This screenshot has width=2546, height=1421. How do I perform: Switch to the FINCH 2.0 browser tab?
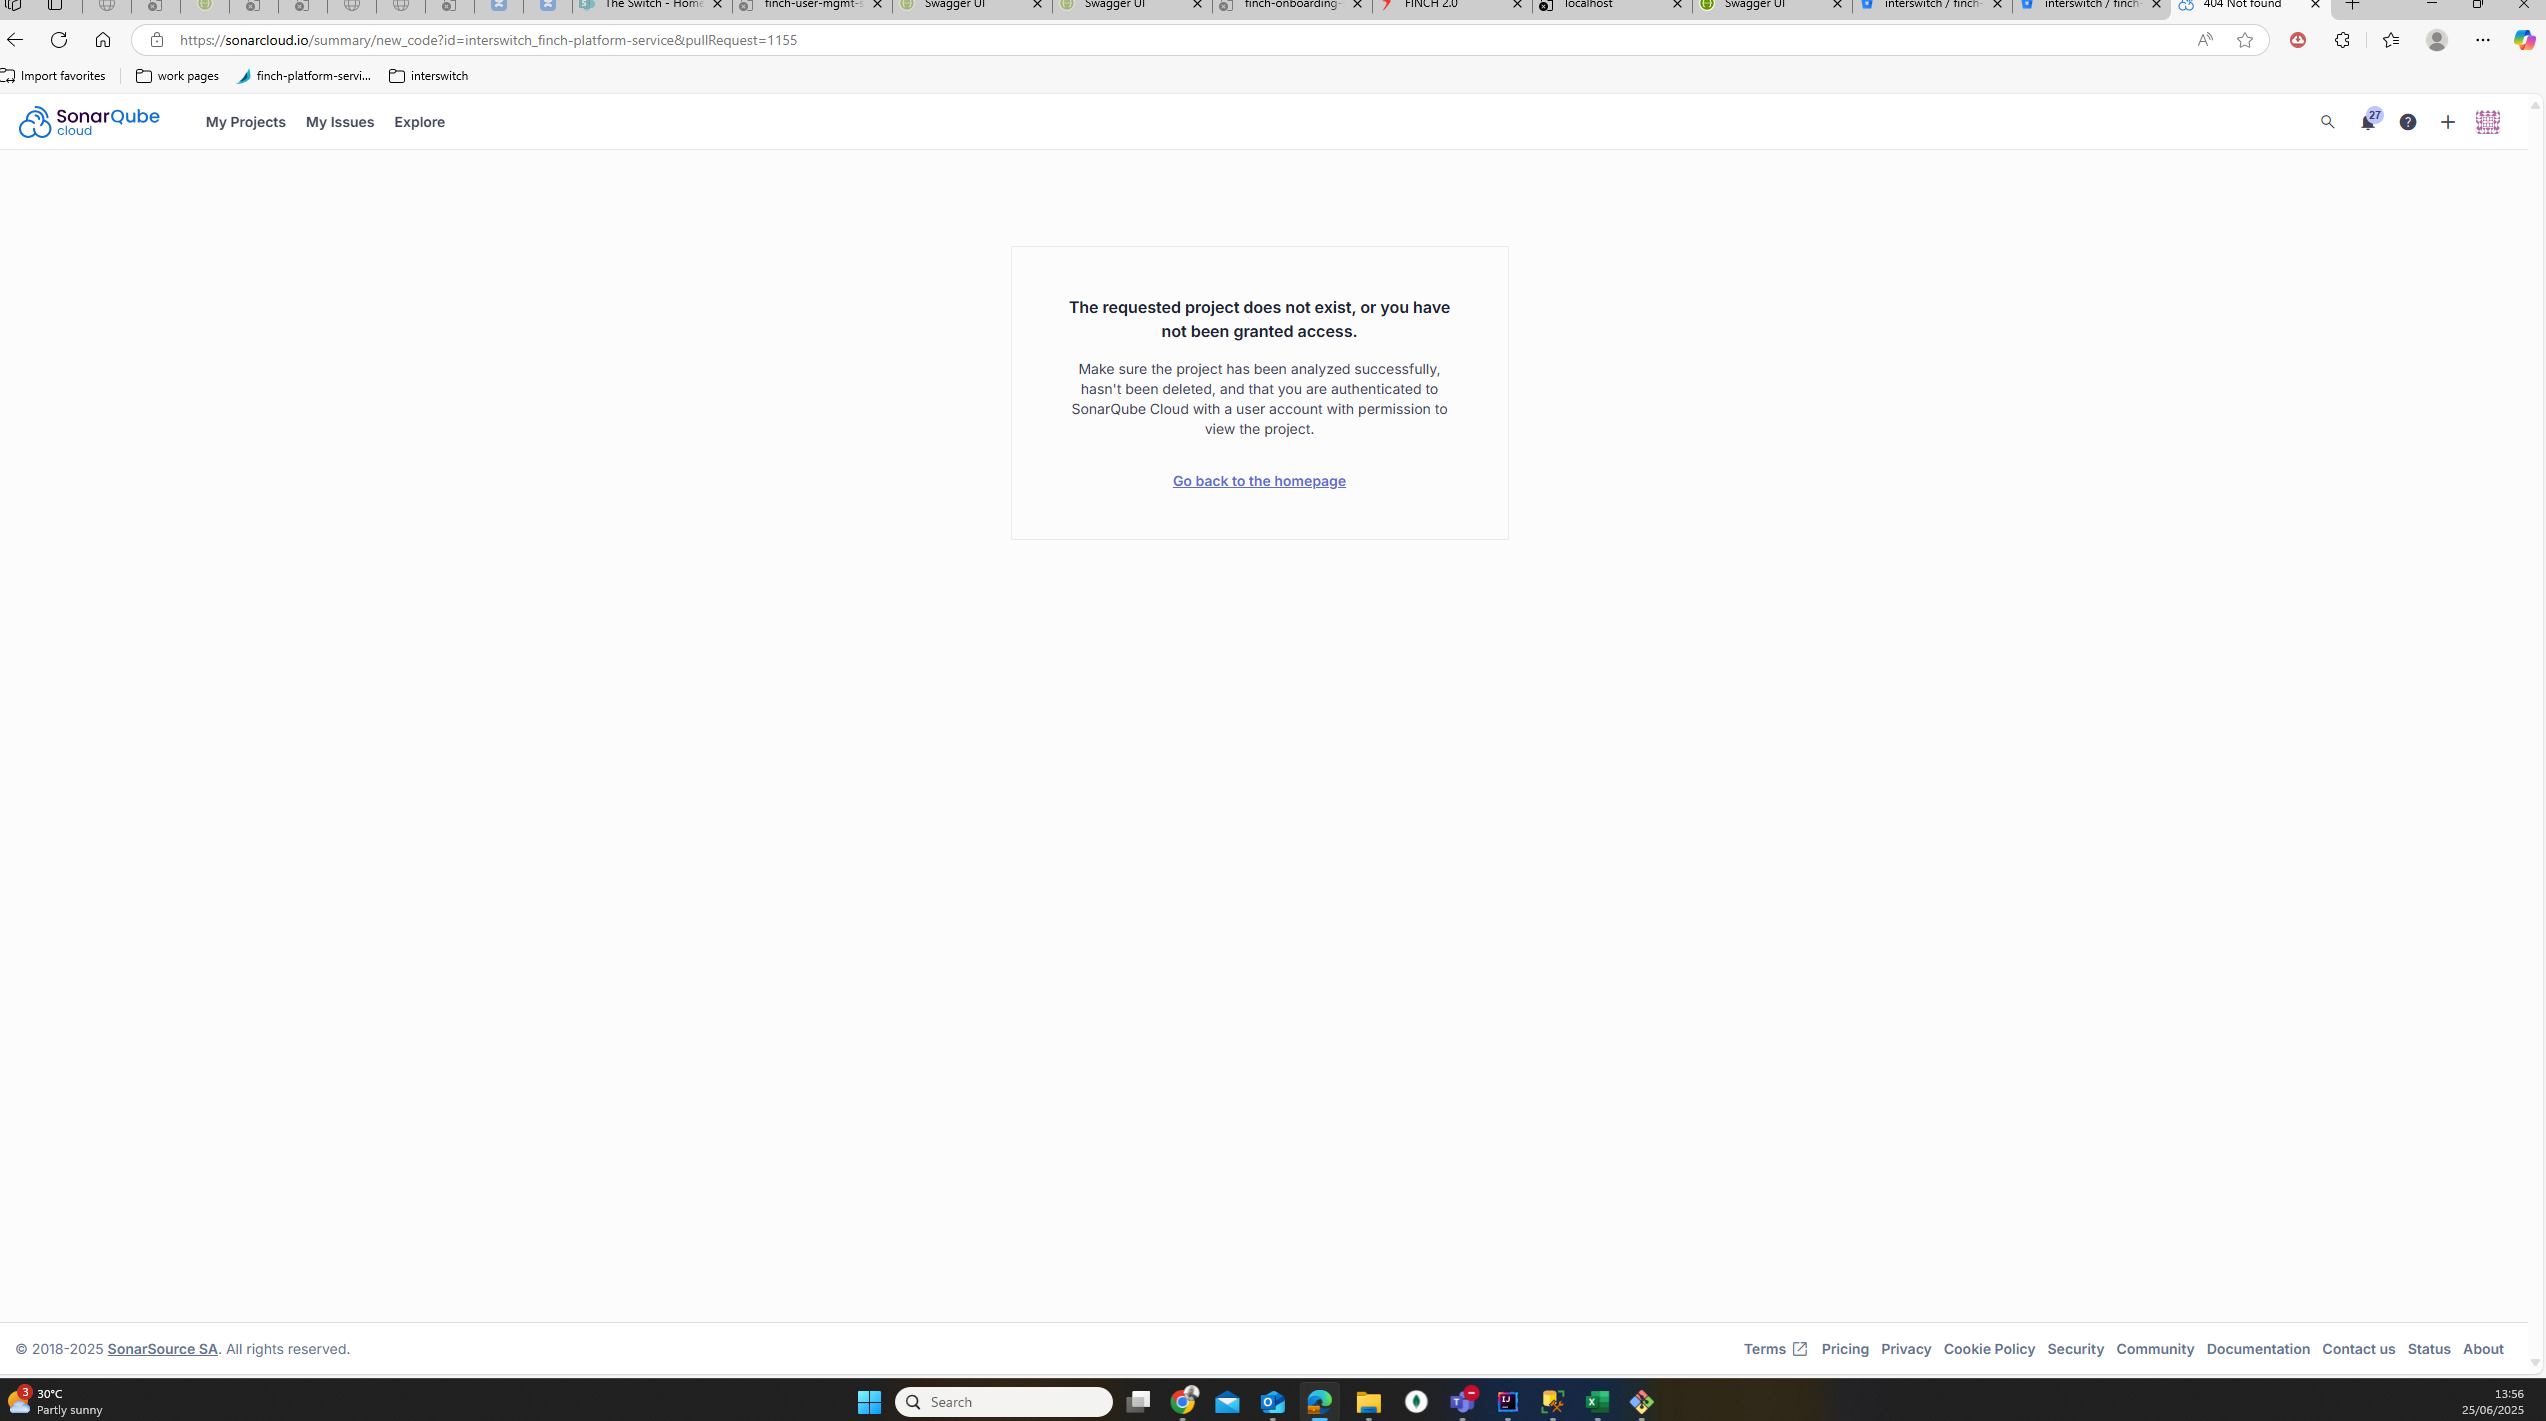tap(1440, 5)
